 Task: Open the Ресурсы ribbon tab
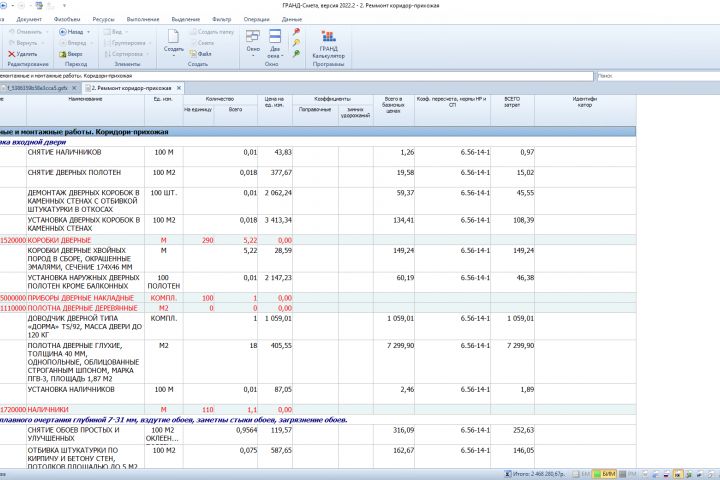103,19
